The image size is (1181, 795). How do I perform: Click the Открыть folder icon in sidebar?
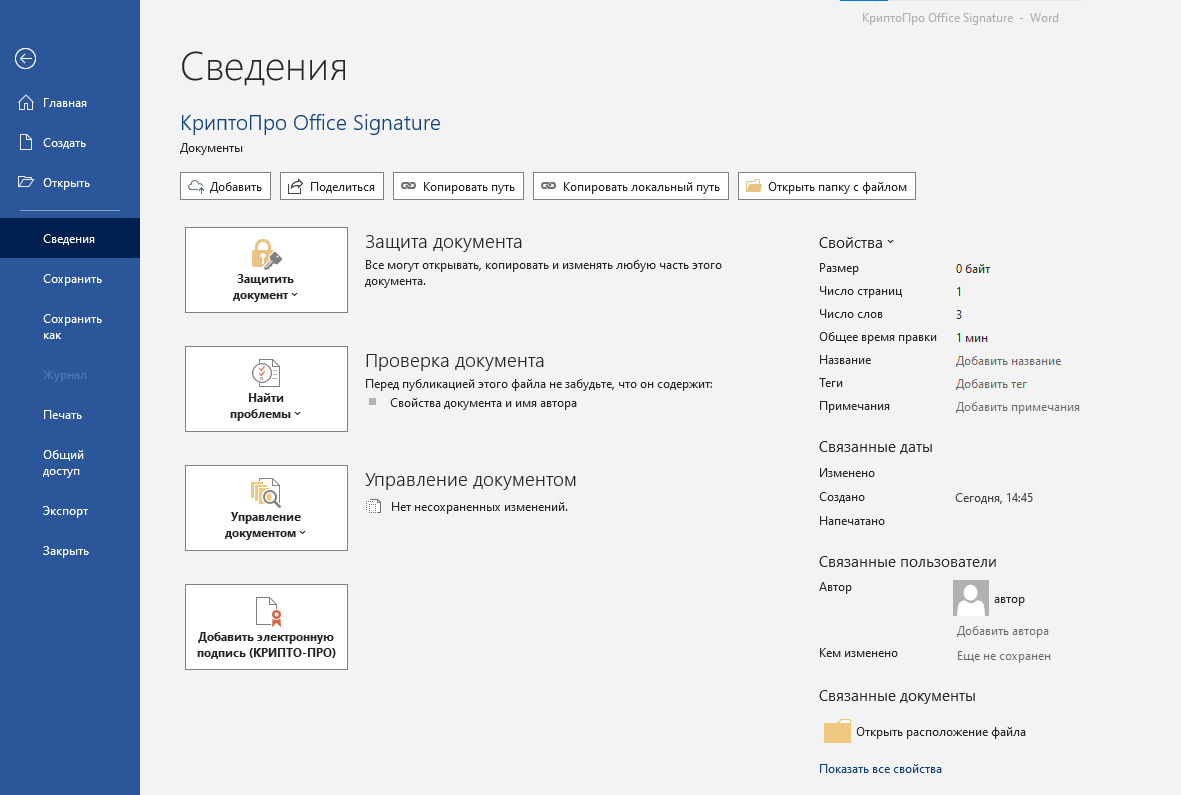point(26,183)
